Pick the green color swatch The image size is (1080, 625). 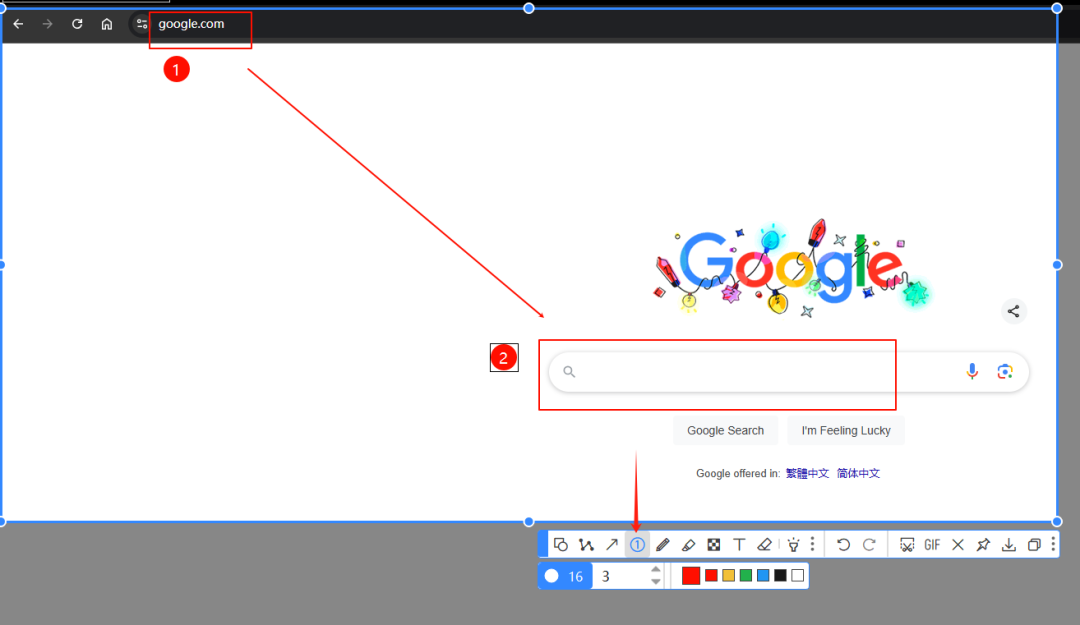[746, 576]
